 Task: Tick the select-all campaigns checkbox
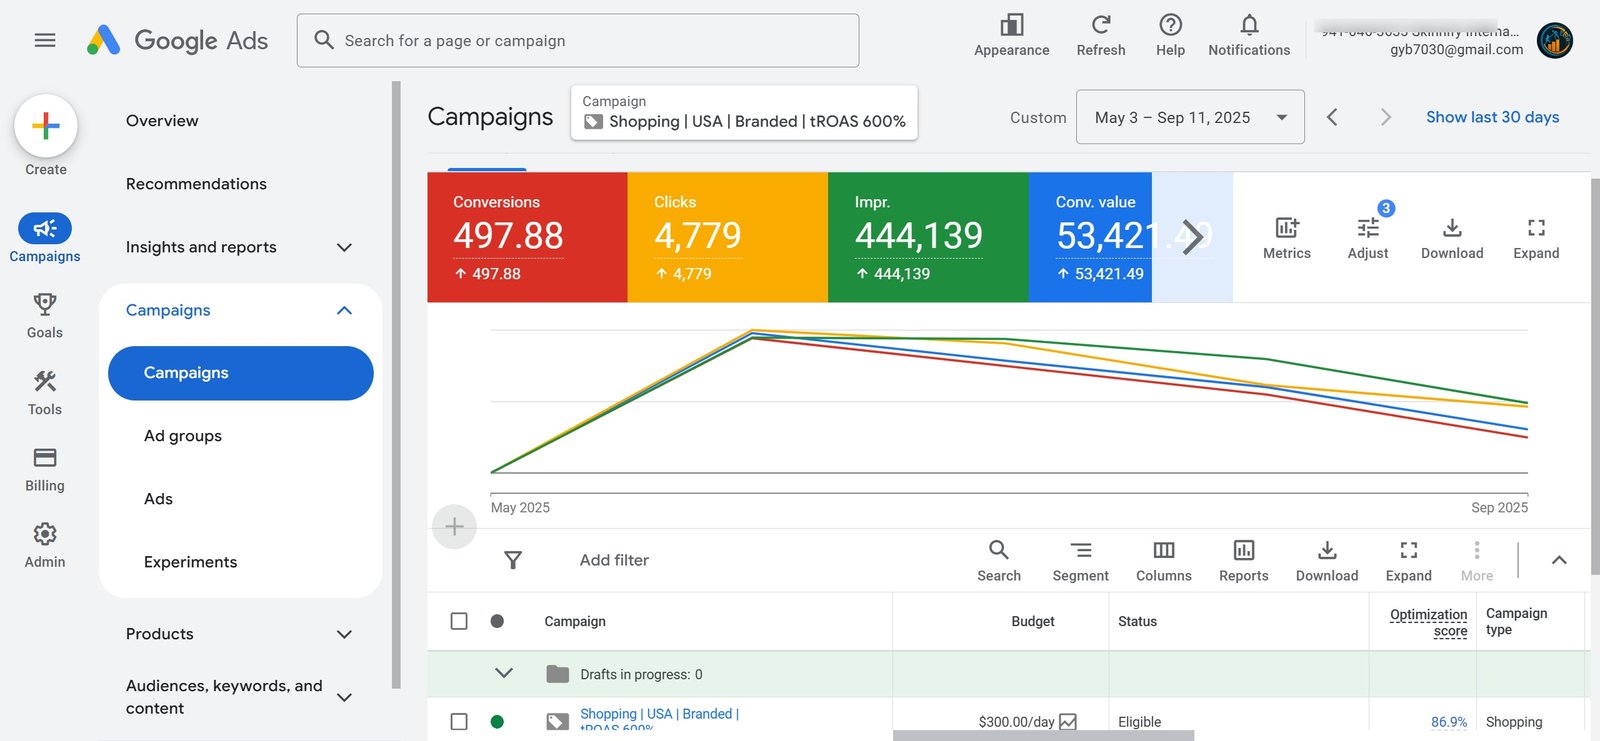459,621
